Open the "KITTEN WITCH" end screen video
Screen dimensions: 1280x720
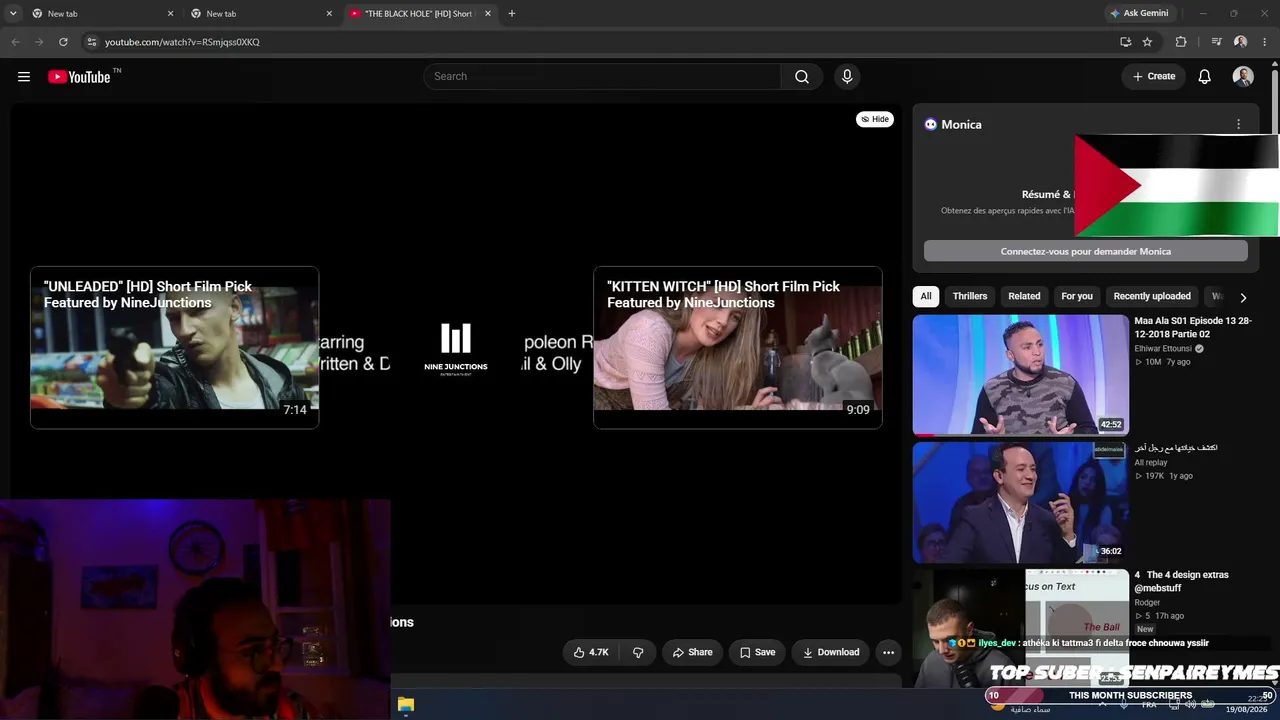coord(738,348)
